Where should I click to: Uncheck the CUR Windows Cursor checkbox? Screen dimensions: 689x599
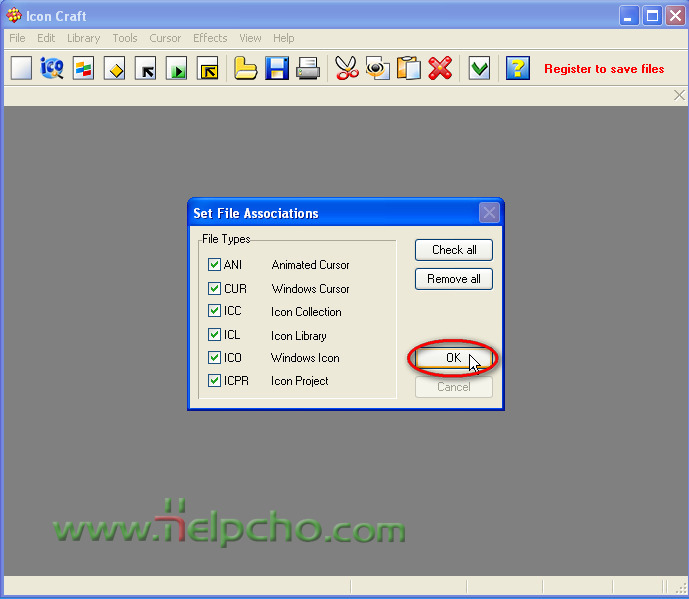[214, 288]
